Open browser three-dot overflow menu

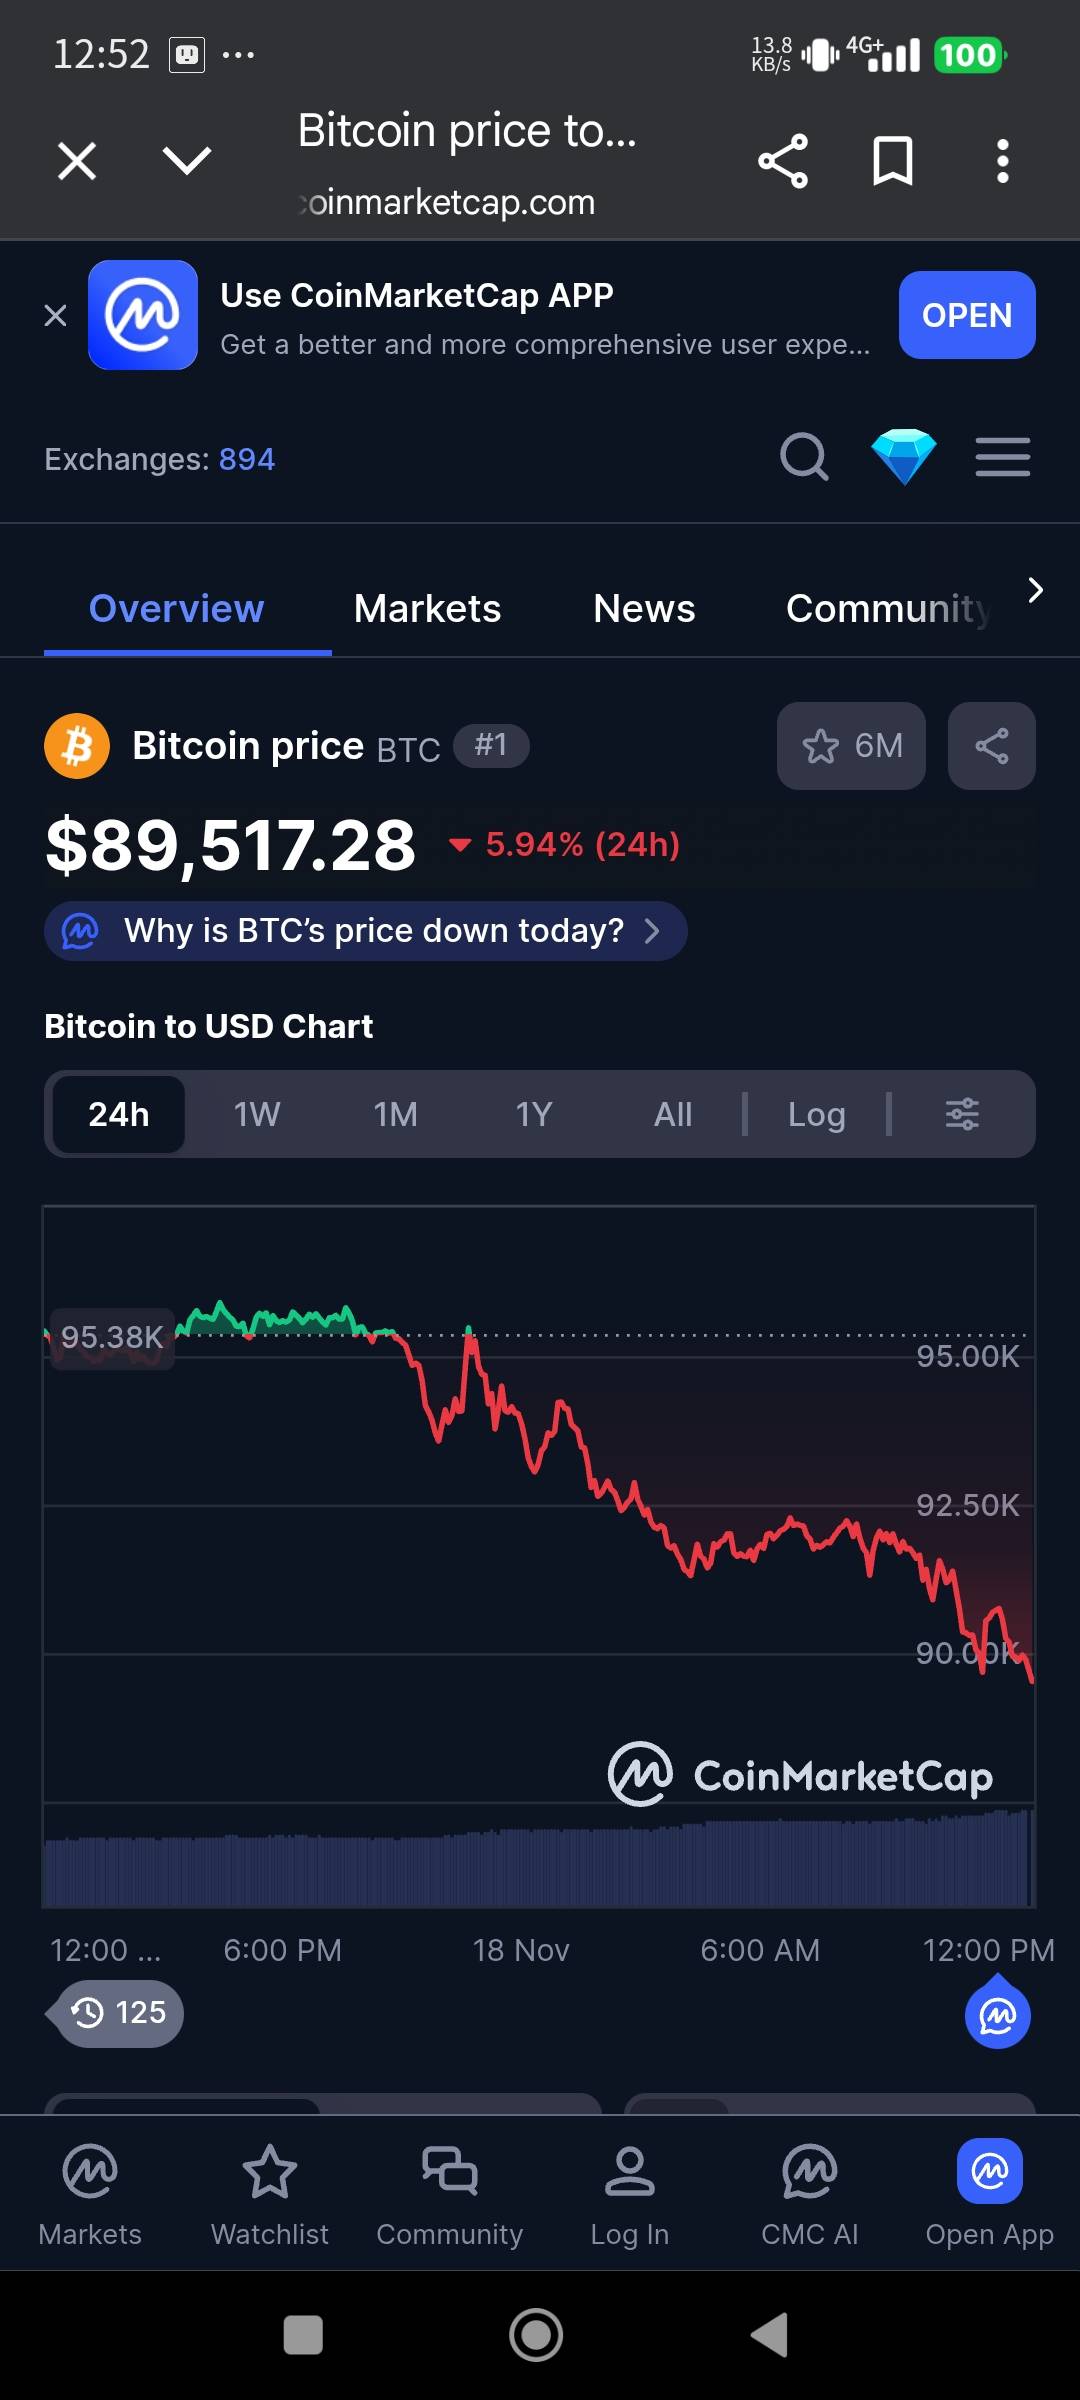point(1002,161)
